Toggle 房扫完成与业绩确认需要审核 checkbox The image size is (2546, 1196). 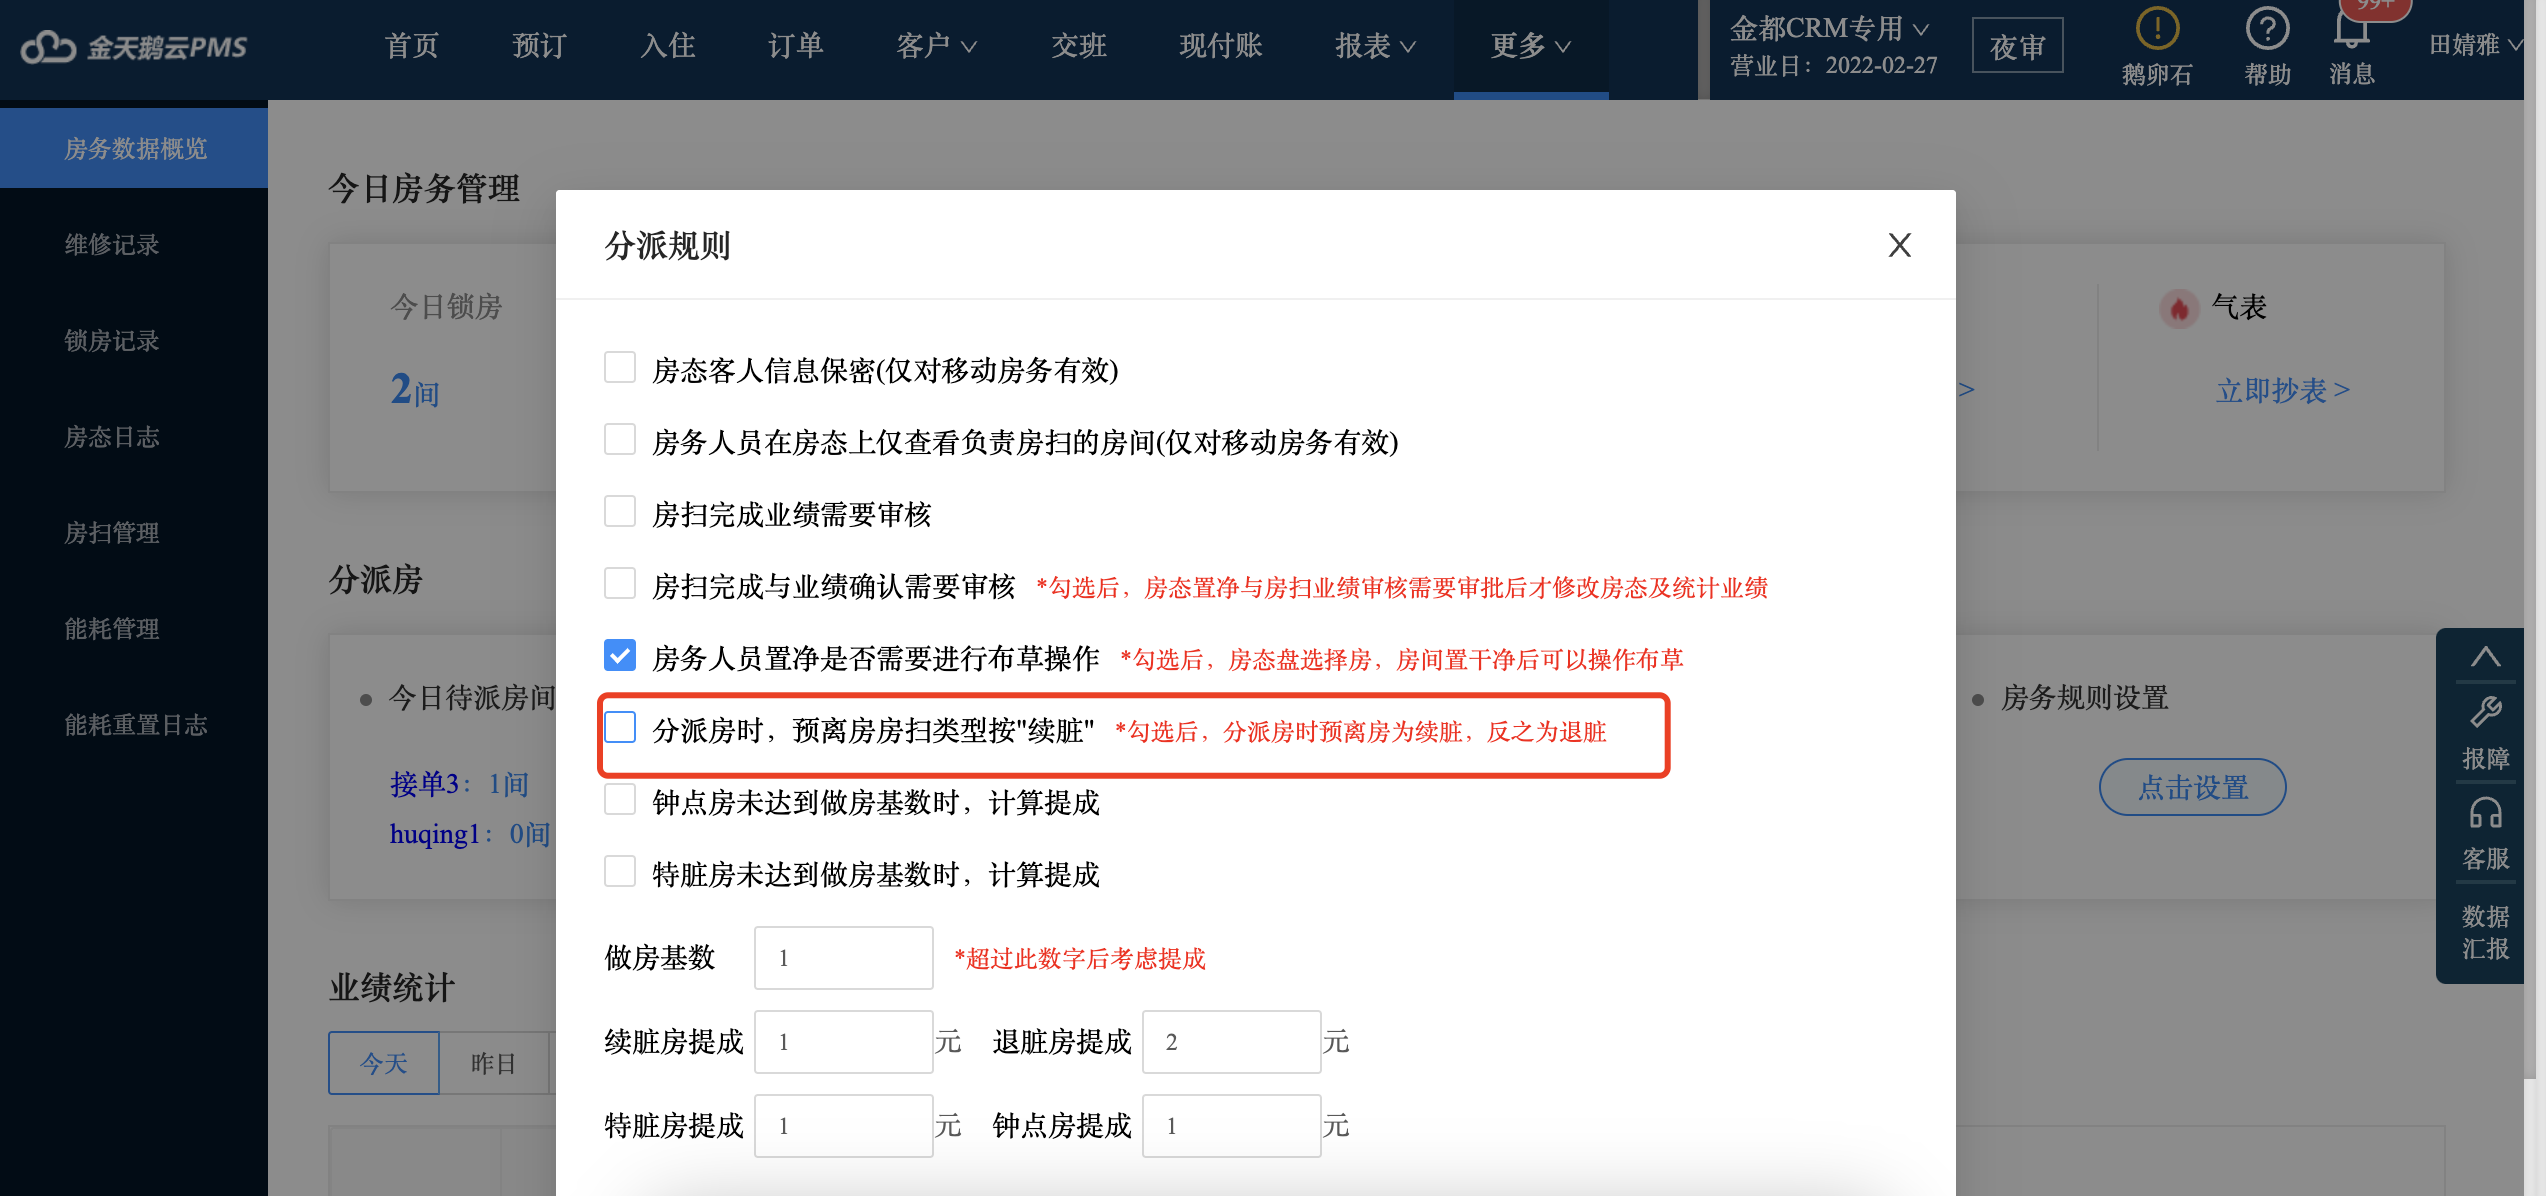(x=620, y=583)
